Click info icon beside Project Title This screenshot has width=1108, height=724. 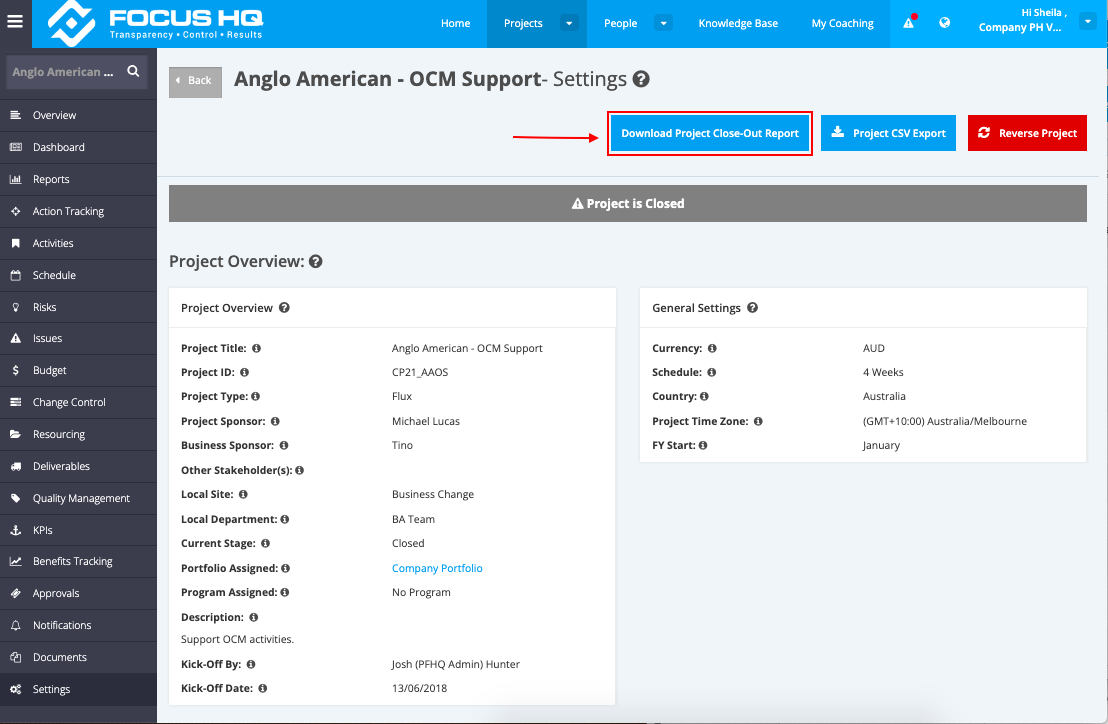click(x=257, y=348)
